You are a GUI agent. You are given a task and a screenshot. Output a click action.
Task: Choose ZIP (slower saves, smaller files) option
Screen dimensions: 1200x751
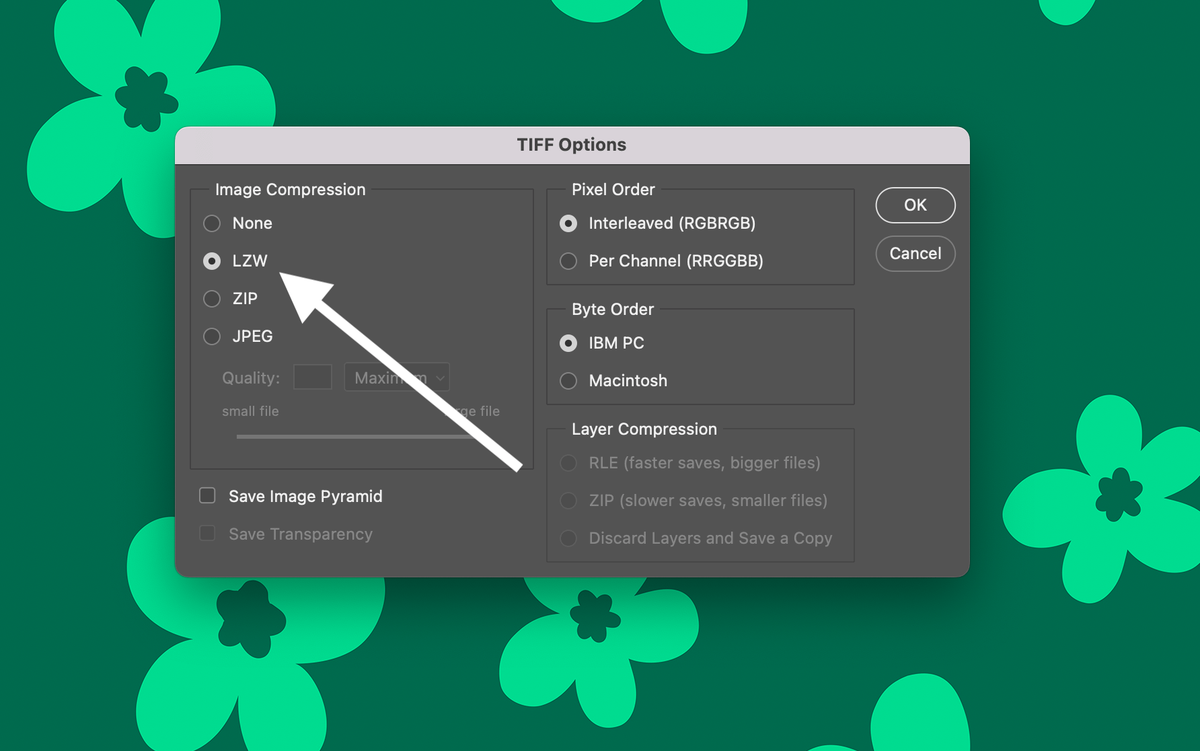(x=569, y=501)
